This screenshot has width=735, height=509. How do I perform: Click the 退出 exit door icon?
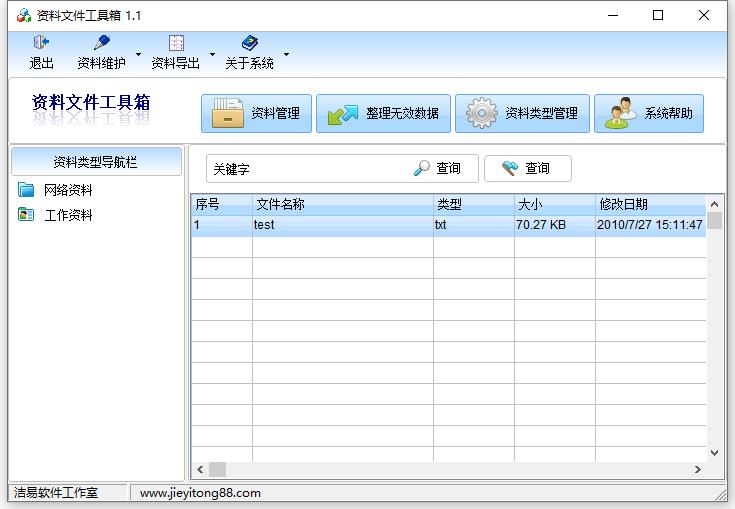[41, 43]
